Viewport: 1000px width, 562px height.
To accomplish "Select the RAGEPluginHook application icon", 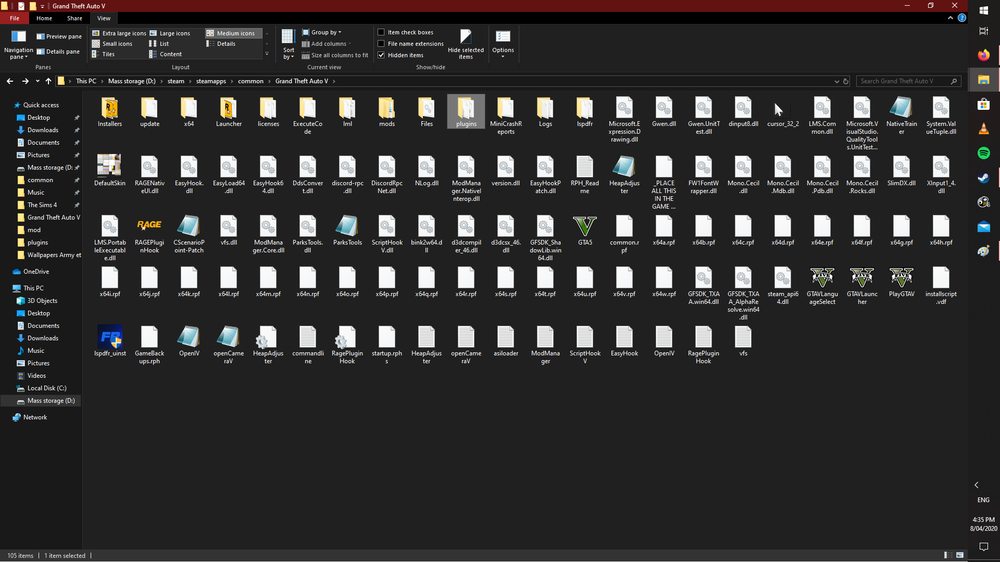I will click(x=149, y=225).
